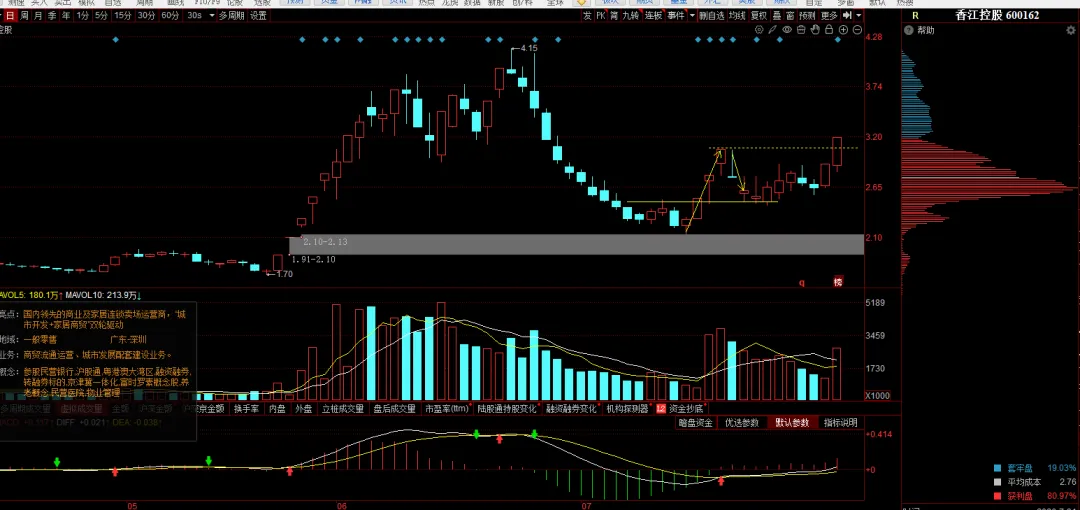The image size is (1080, 510).
Task: Select 市盈率(ttm) indicator tab
Action: pyautogui.click(x=446, y=409)
